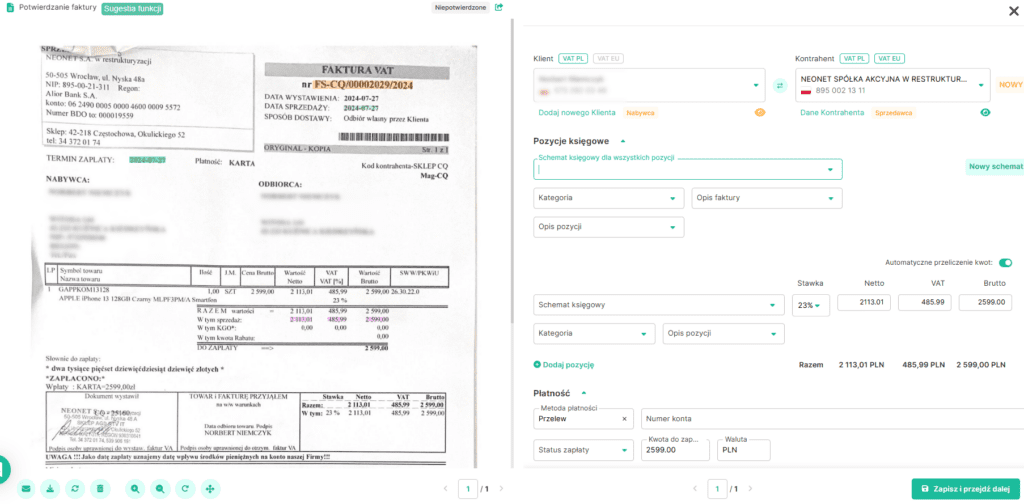This screenshot has width=1024, height=504.
Task: Swap Klient and Kontrahent with arrows icon
Action: click(x=779, y=86)
